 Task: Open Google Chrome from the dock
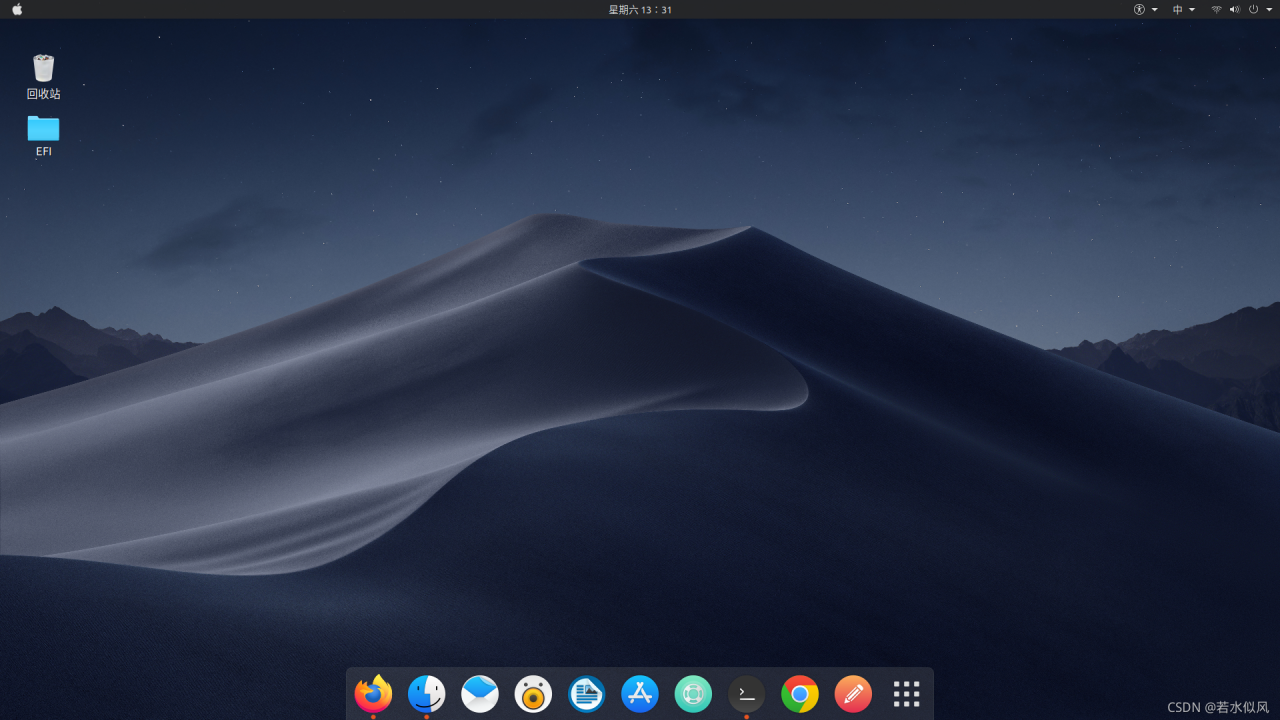pyautogui.click(x=800, y=693)
